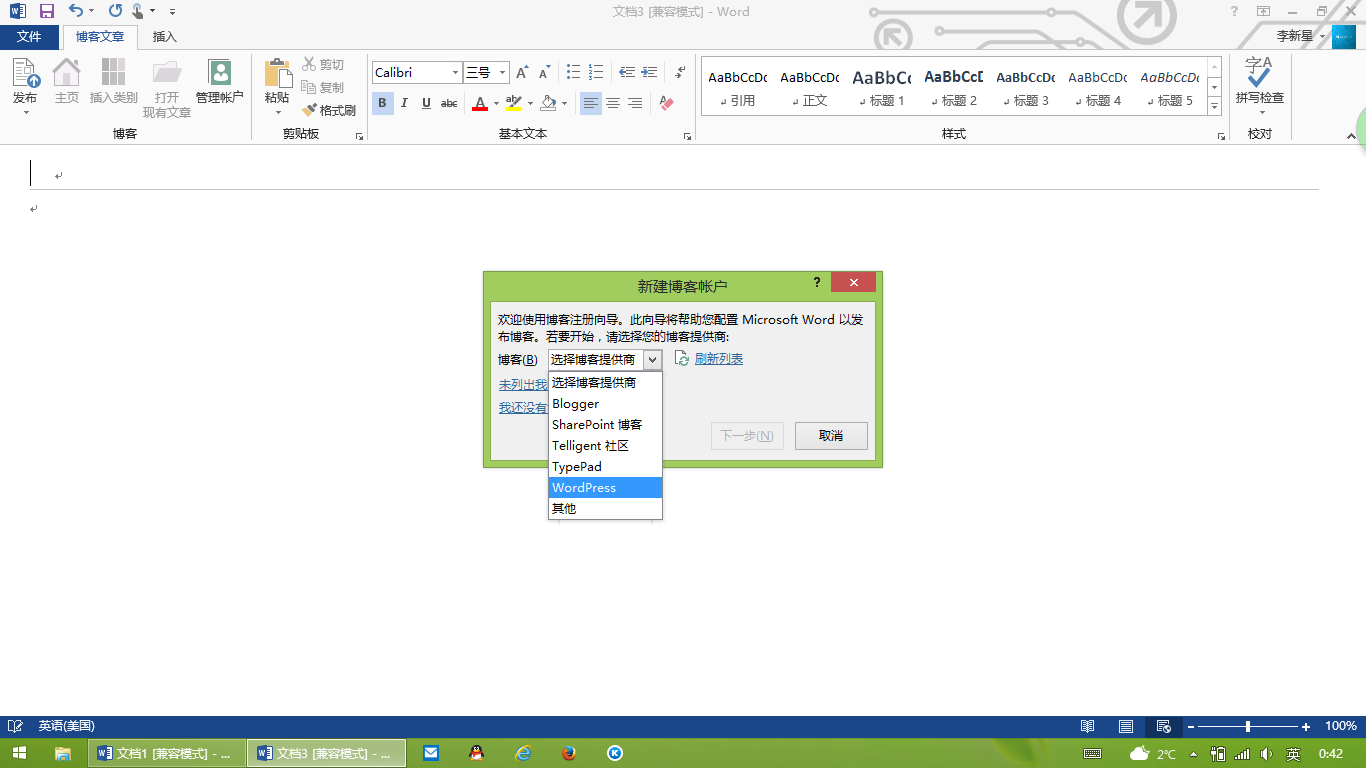The image size is (1366, 768).
Task: Click the Grow Font icon
Action: pos(521,73)
